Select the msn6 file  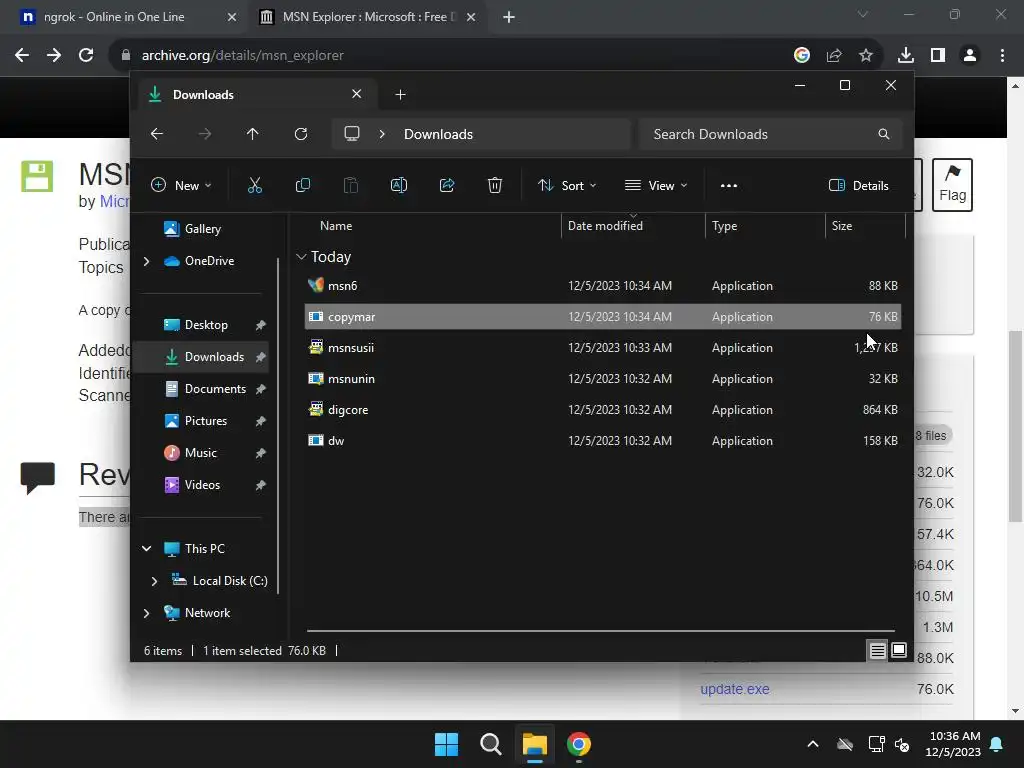603,285
